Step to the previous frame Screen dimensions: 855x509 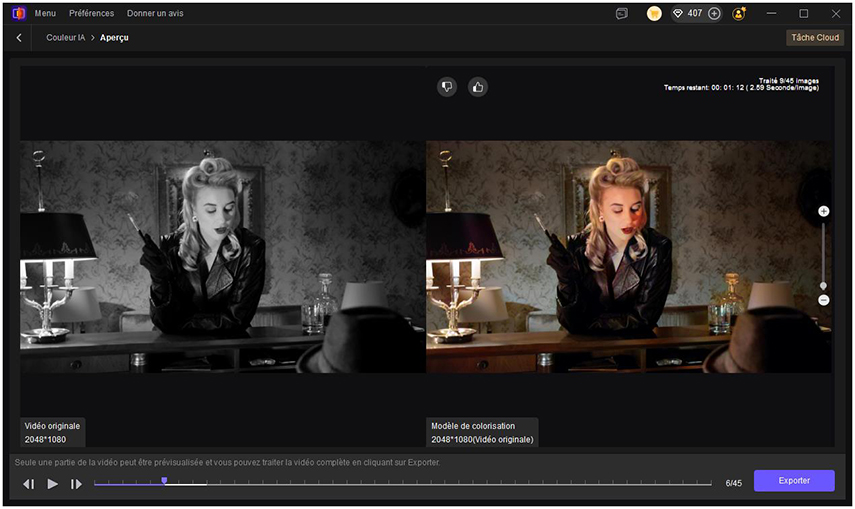coord(29,484)
